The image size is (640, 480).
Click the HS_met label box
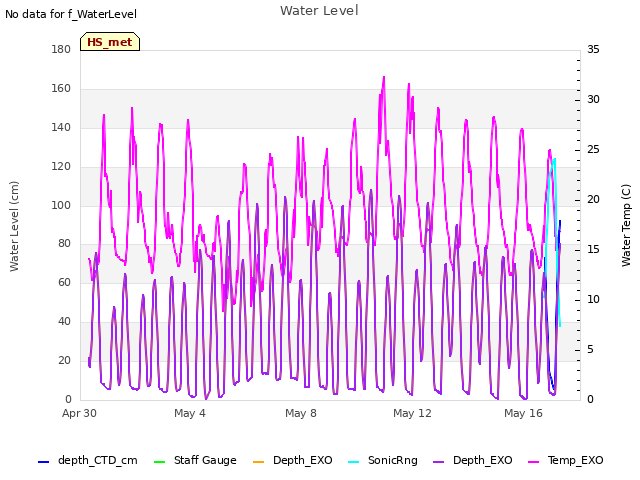pos(110,42)
